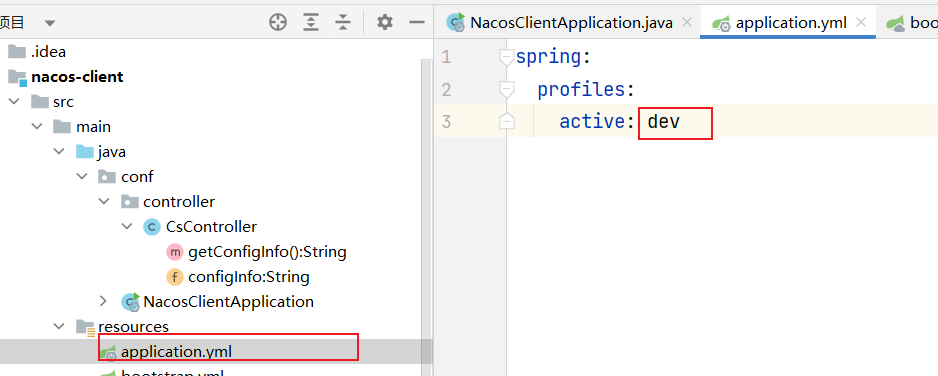Image resolution: width=938 pixels, height=376 pixels.
Task: Open project panel settings gear
Action: click(x=385, y=23)
